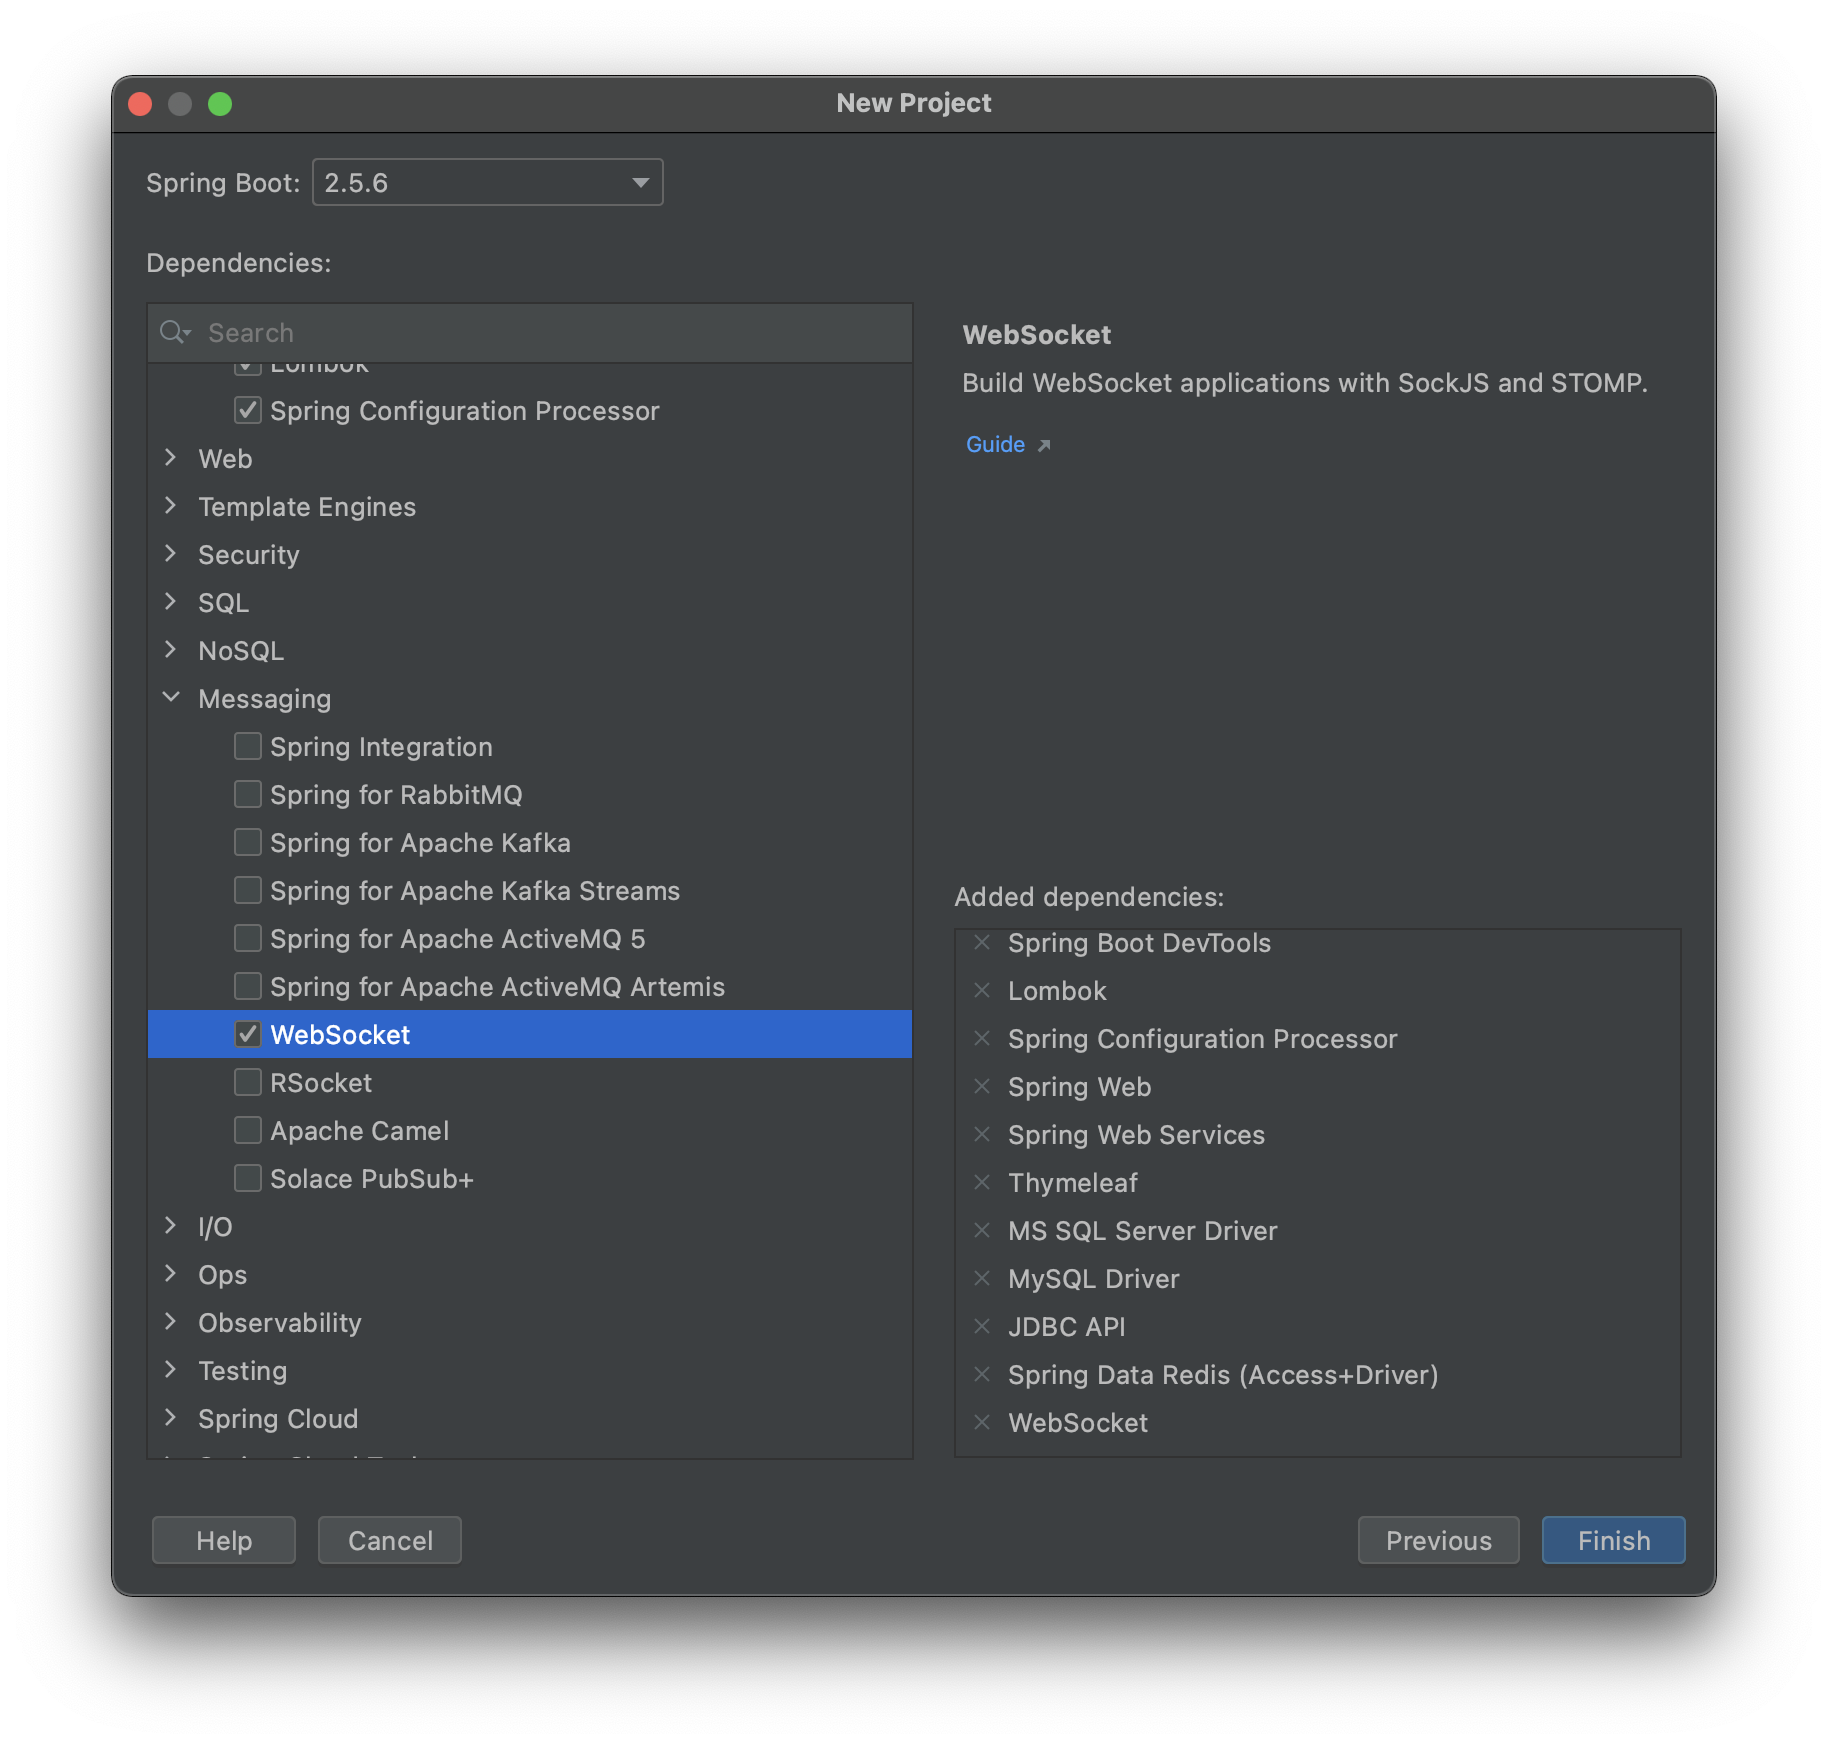
Task: Expand the Ops category
Action: (x=171, y=1274)
